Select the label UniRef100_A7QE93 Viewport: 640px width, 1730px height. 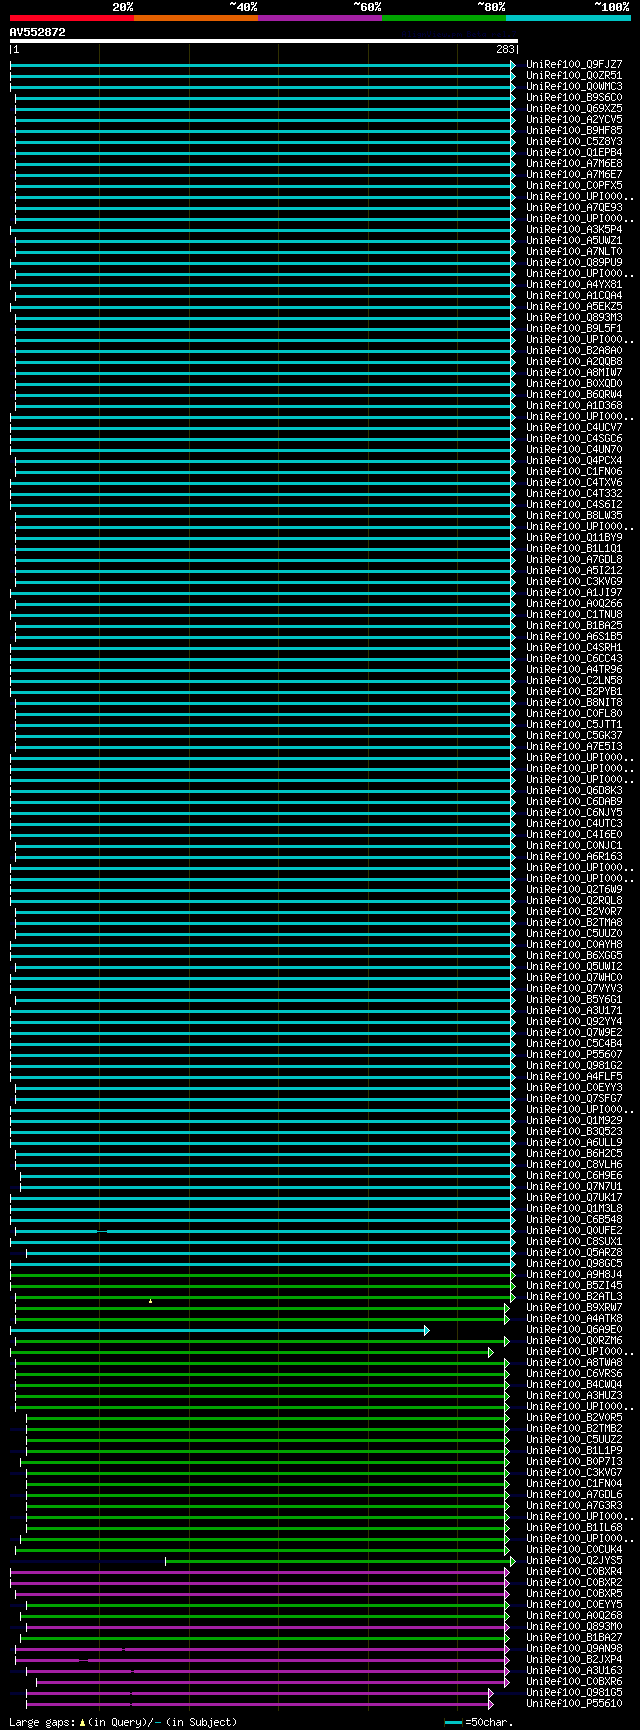(574, 207)
